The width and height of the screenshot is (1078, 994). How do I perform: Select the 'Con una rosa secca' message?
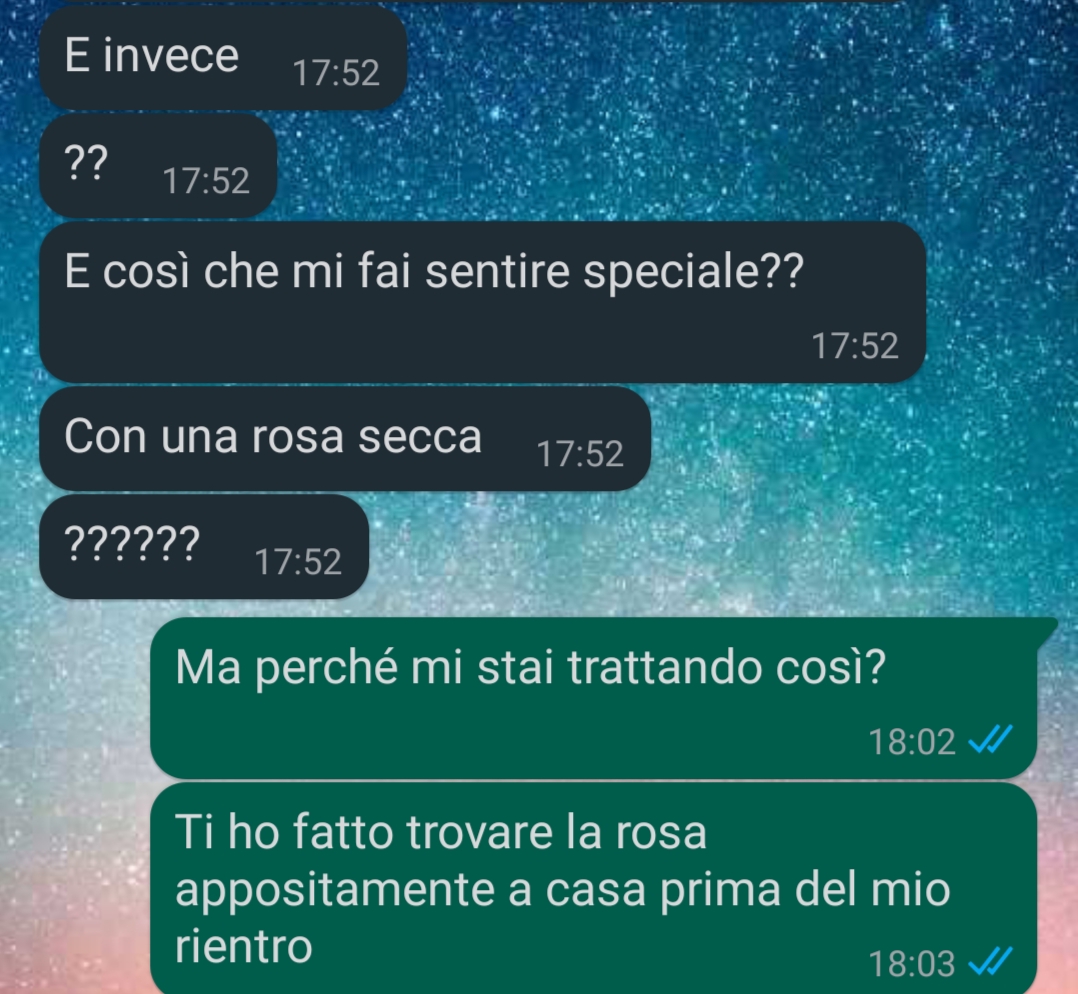tap(344, 439)
